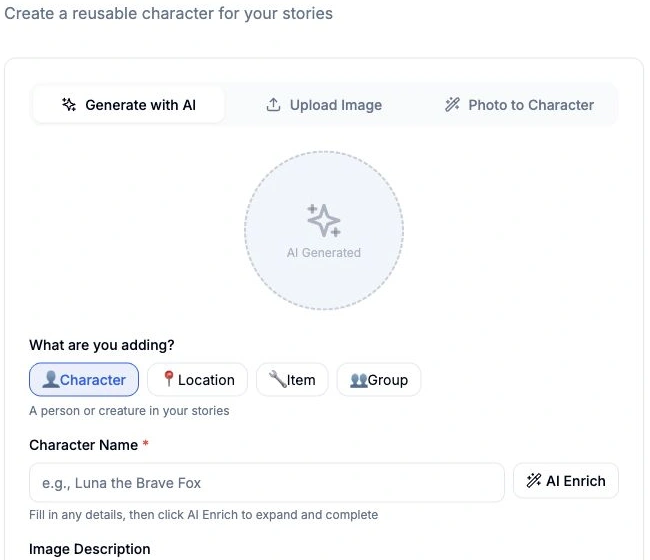Click the AI Enrich hint text below the name field
The height and width of the screenshot is (560, 650).
[204, 515]
